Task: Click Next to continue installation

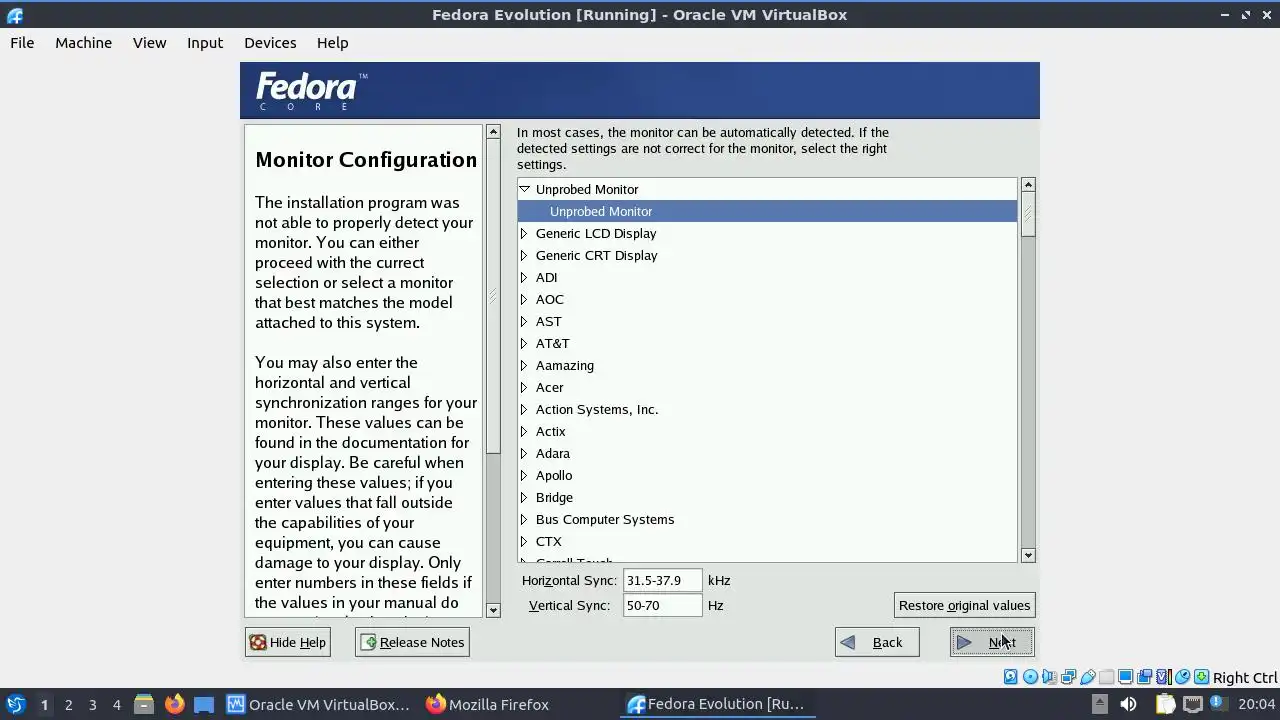Action: coord(992,642)
